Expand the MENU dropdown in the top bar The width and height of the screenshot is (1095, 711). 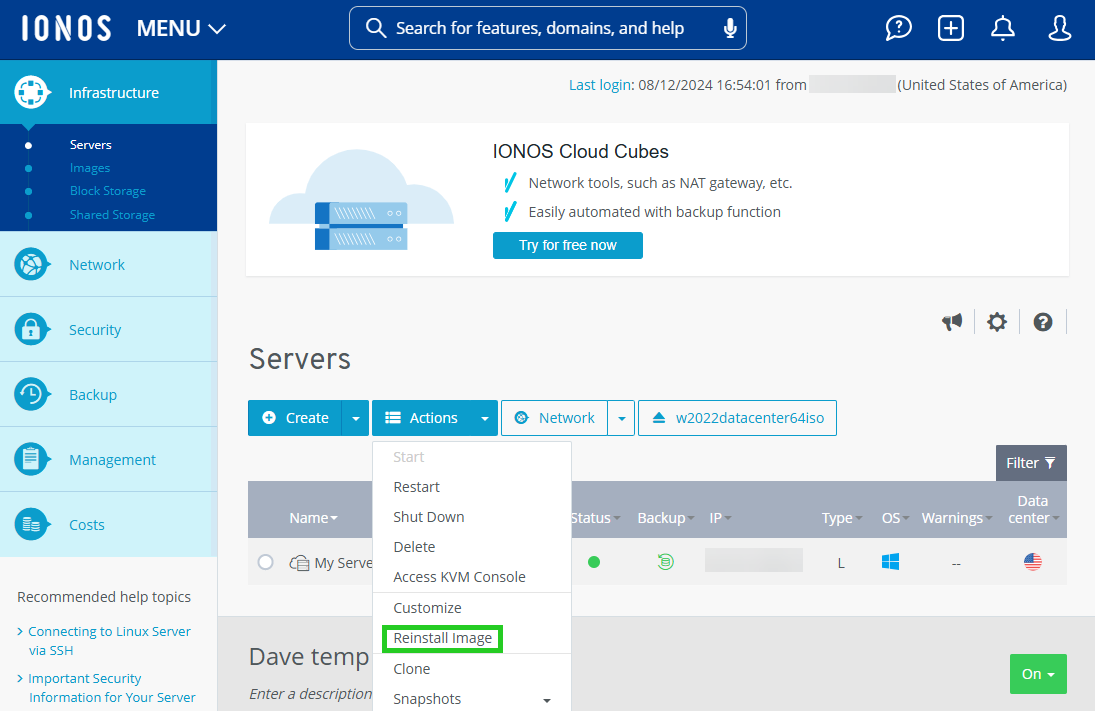coord(181,28)
